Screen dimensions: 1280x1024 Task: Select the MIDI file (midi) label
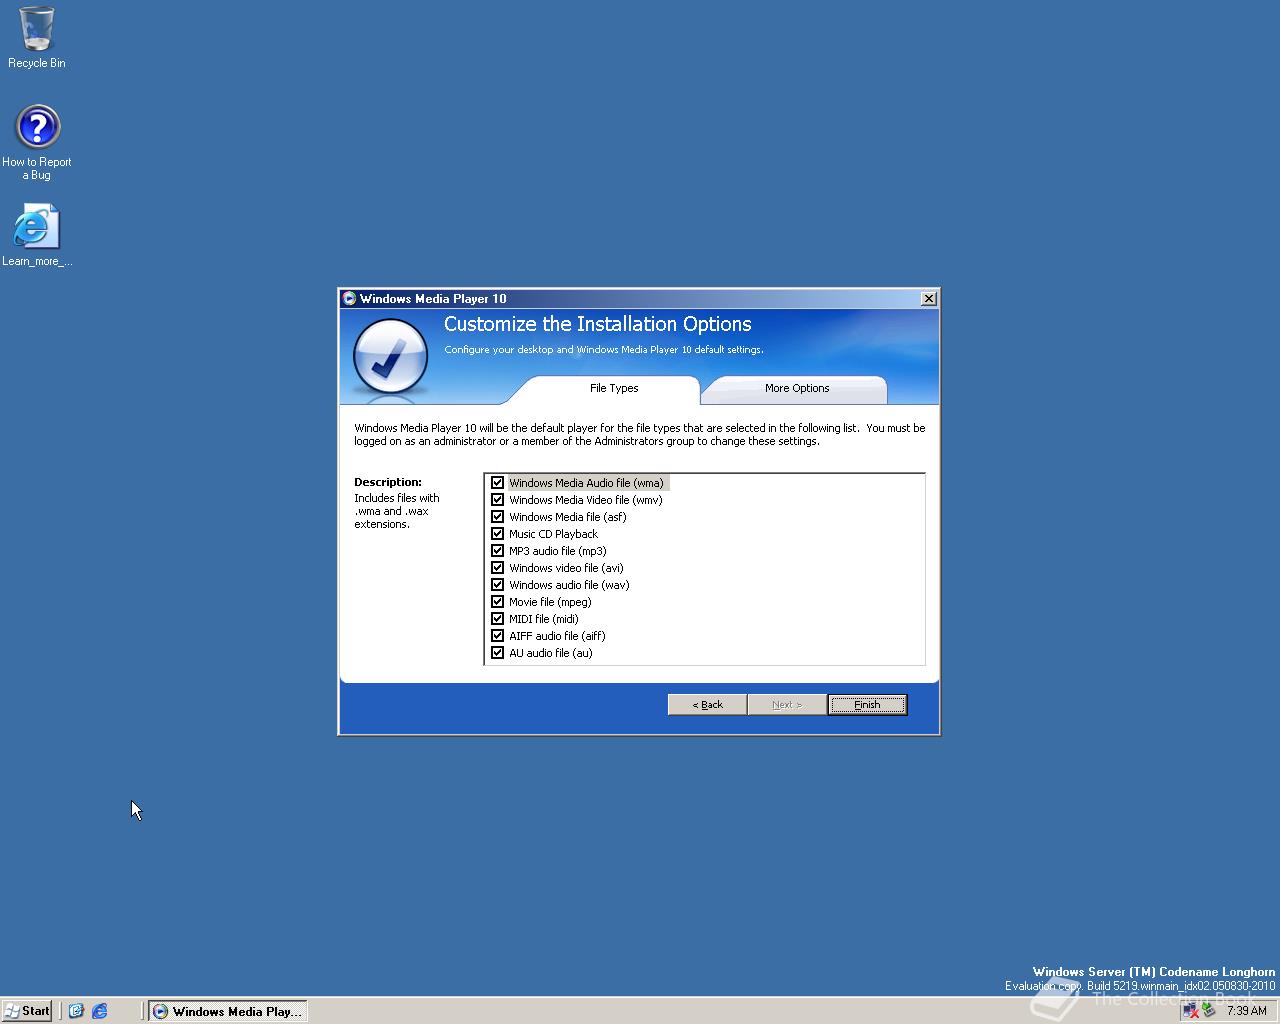(x=544, y=619)
